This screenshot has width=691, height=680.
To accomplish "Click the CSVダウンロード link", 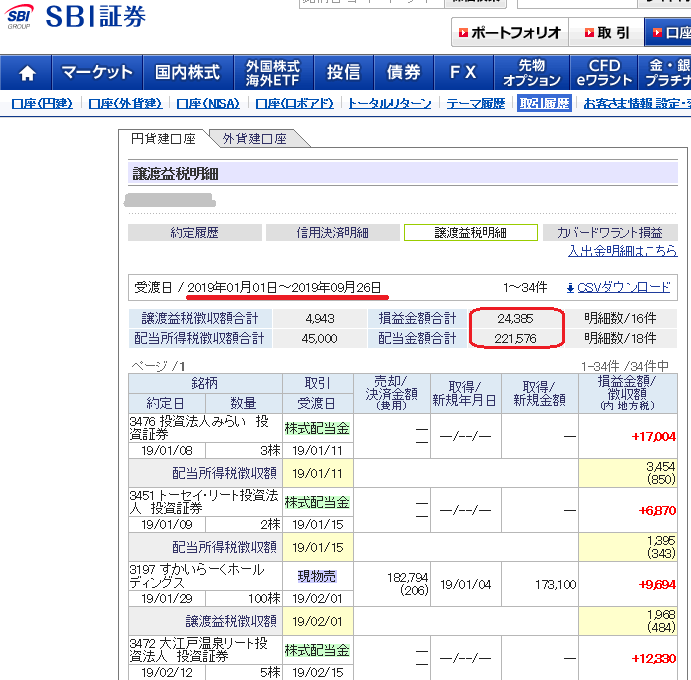I will coord(623,288).
